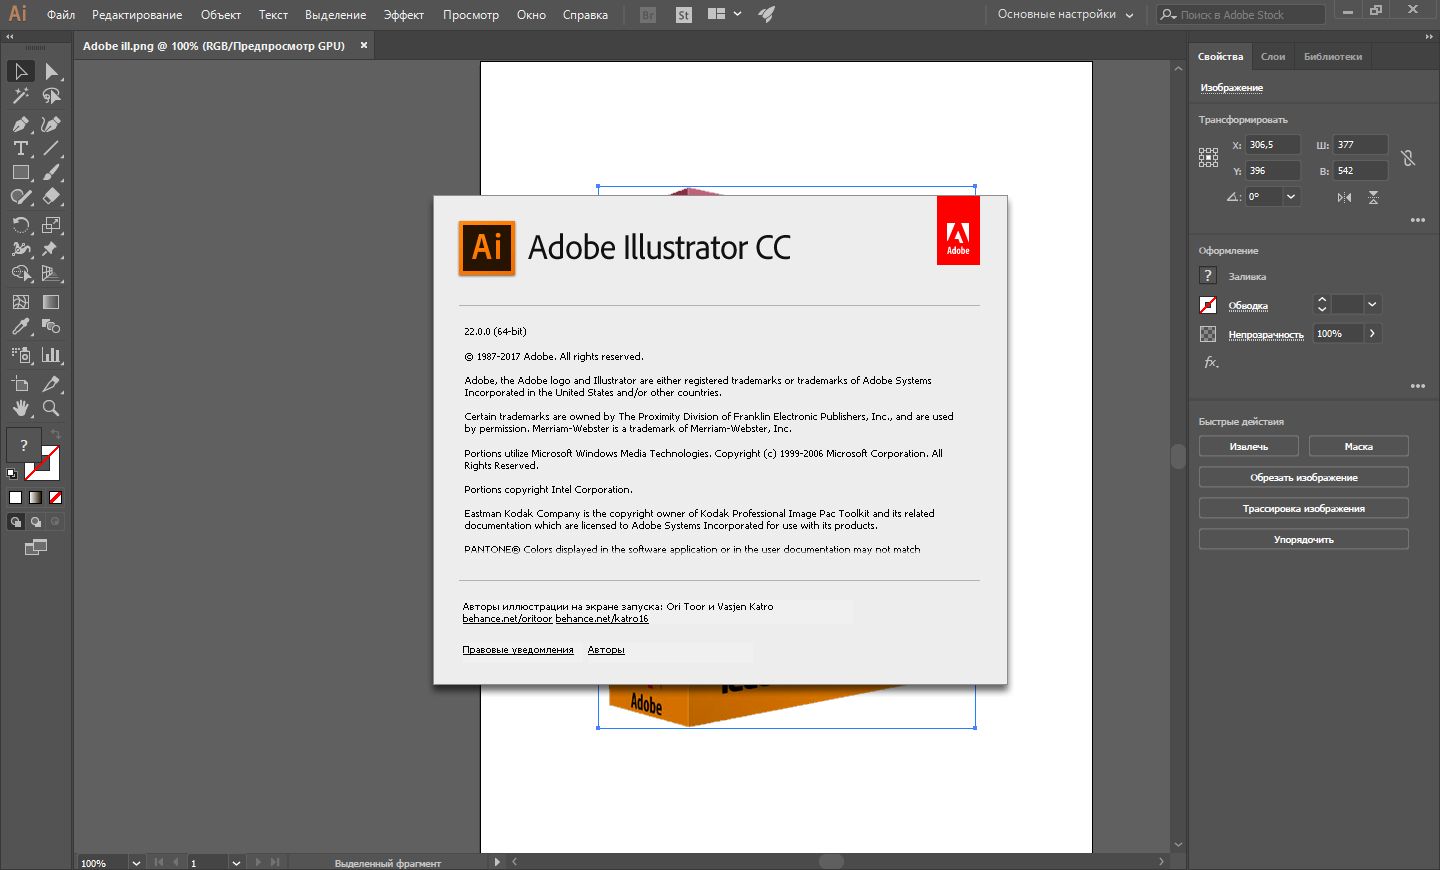
Task: Click the Flip horizontally icon
Action: coord(1344,197)
